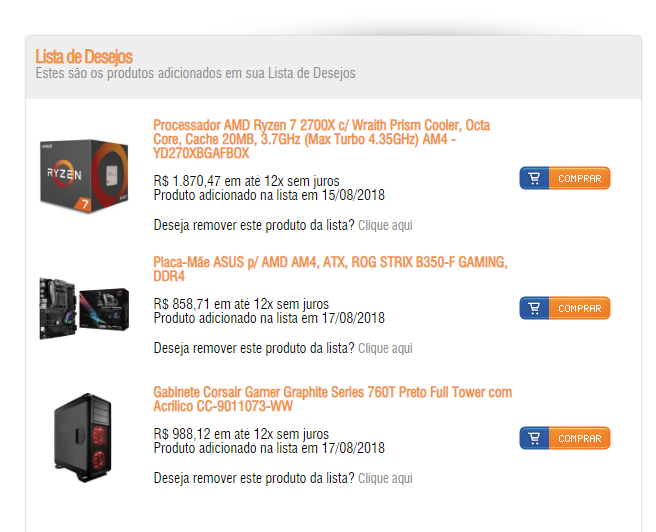This screenshot has height=532, width=656.
Task: Click the Lista de Desejos heading
Action: (x=84, y=56)
